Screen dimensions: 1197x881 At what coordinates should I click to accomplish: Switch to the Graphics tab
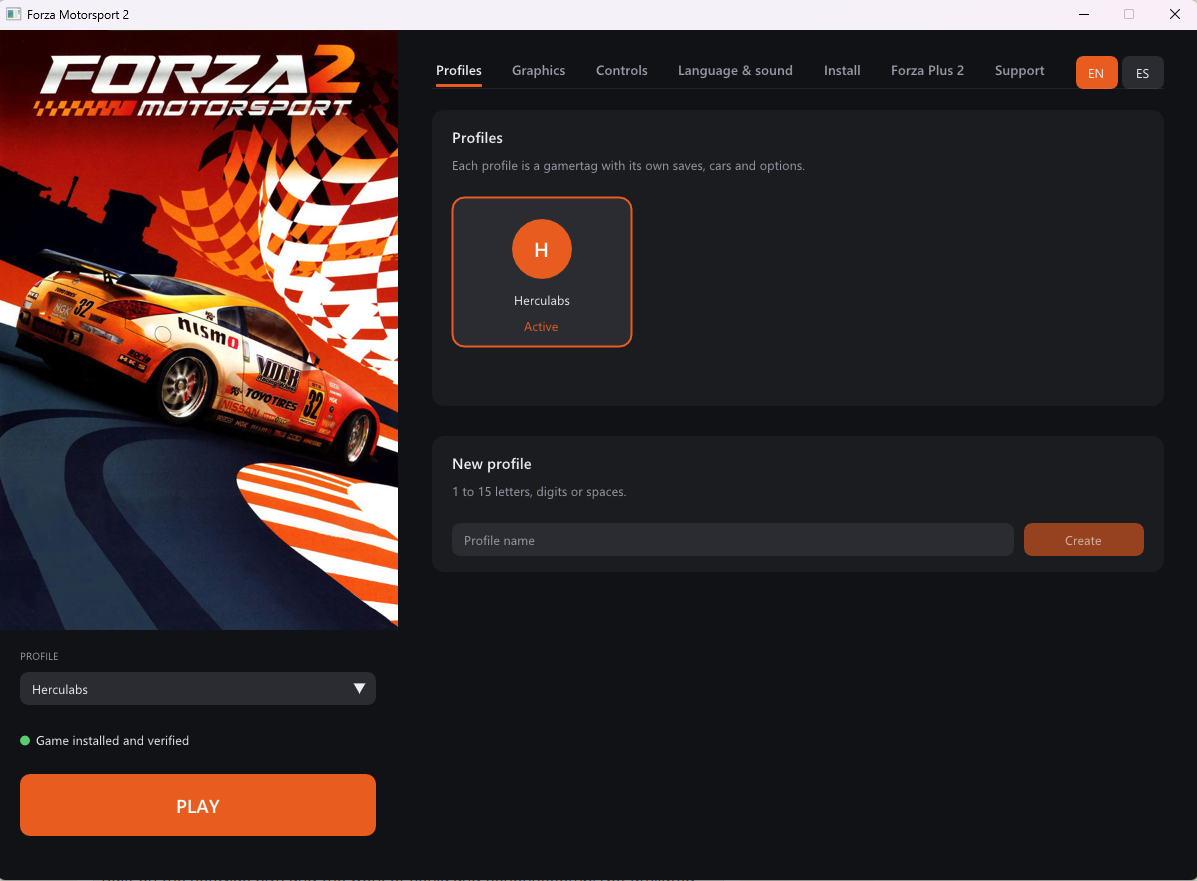(538, 70)
